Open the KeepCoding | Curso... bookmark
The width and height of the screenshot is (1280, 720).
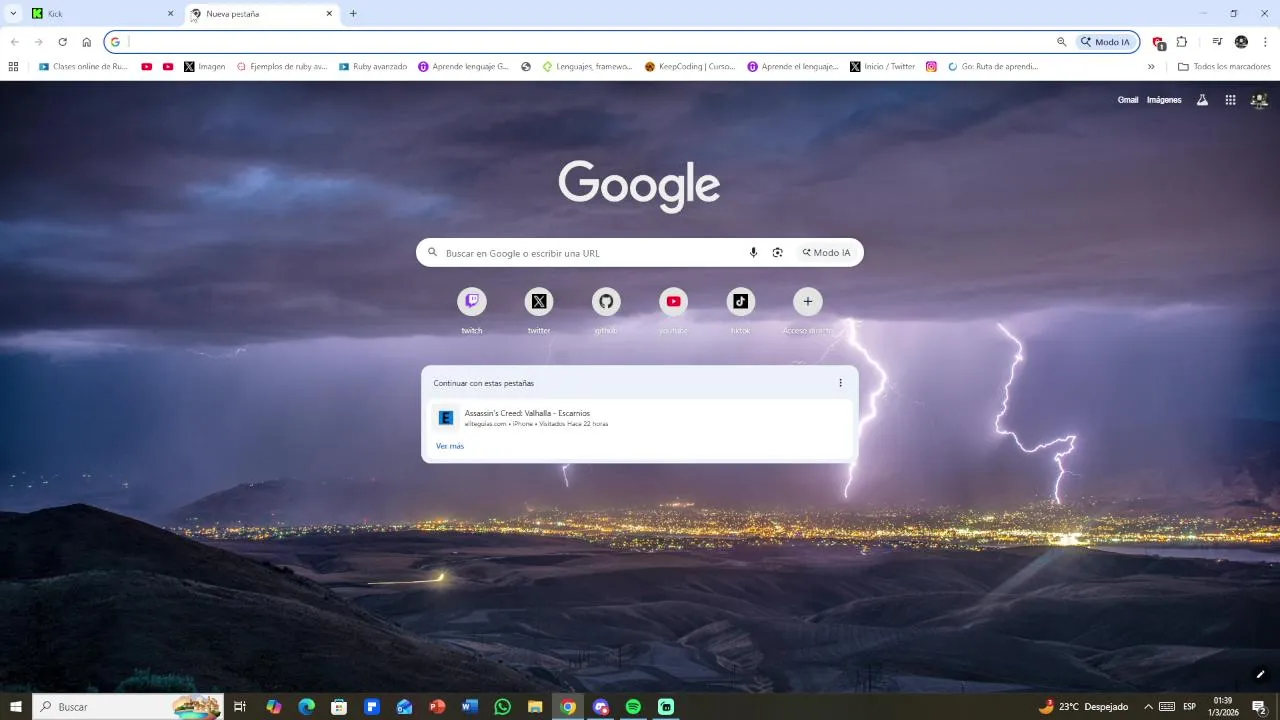pos(690,67)
